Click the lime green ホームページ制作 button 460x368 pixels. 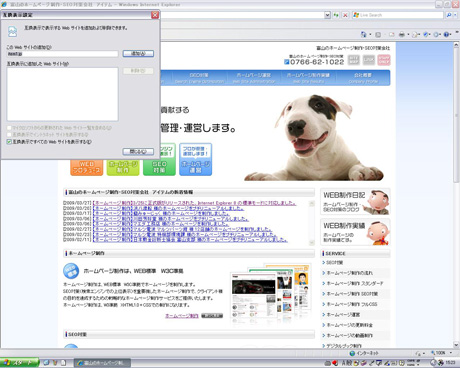point(123,167)
